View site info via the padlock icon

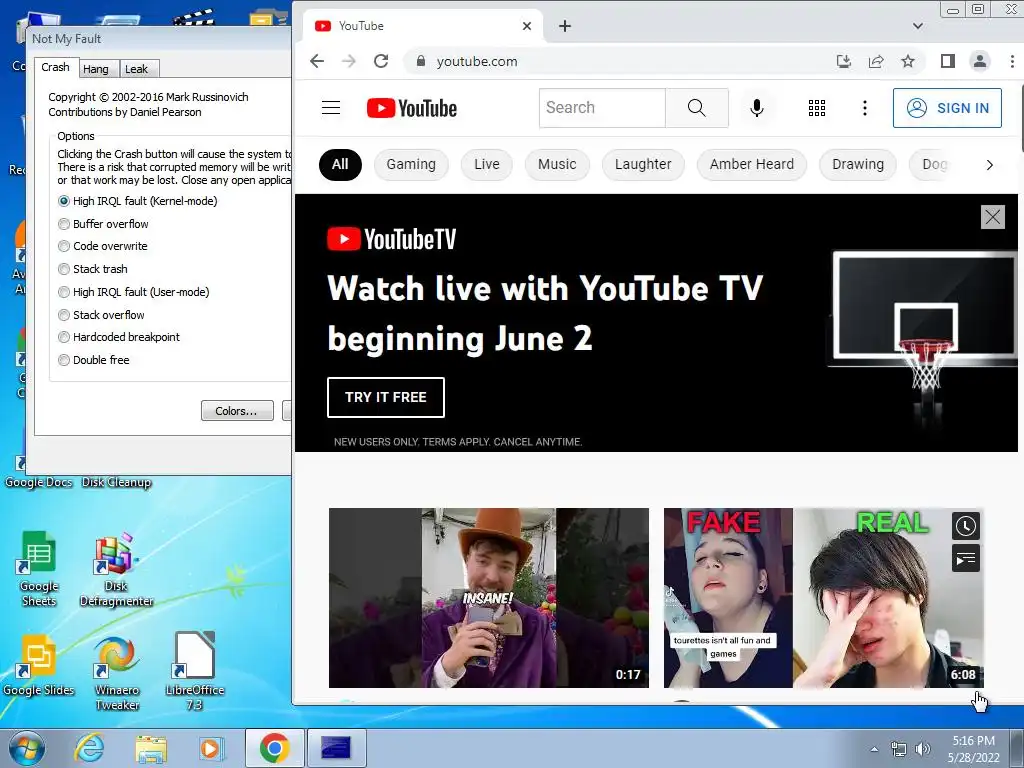[x=421, y=61]
